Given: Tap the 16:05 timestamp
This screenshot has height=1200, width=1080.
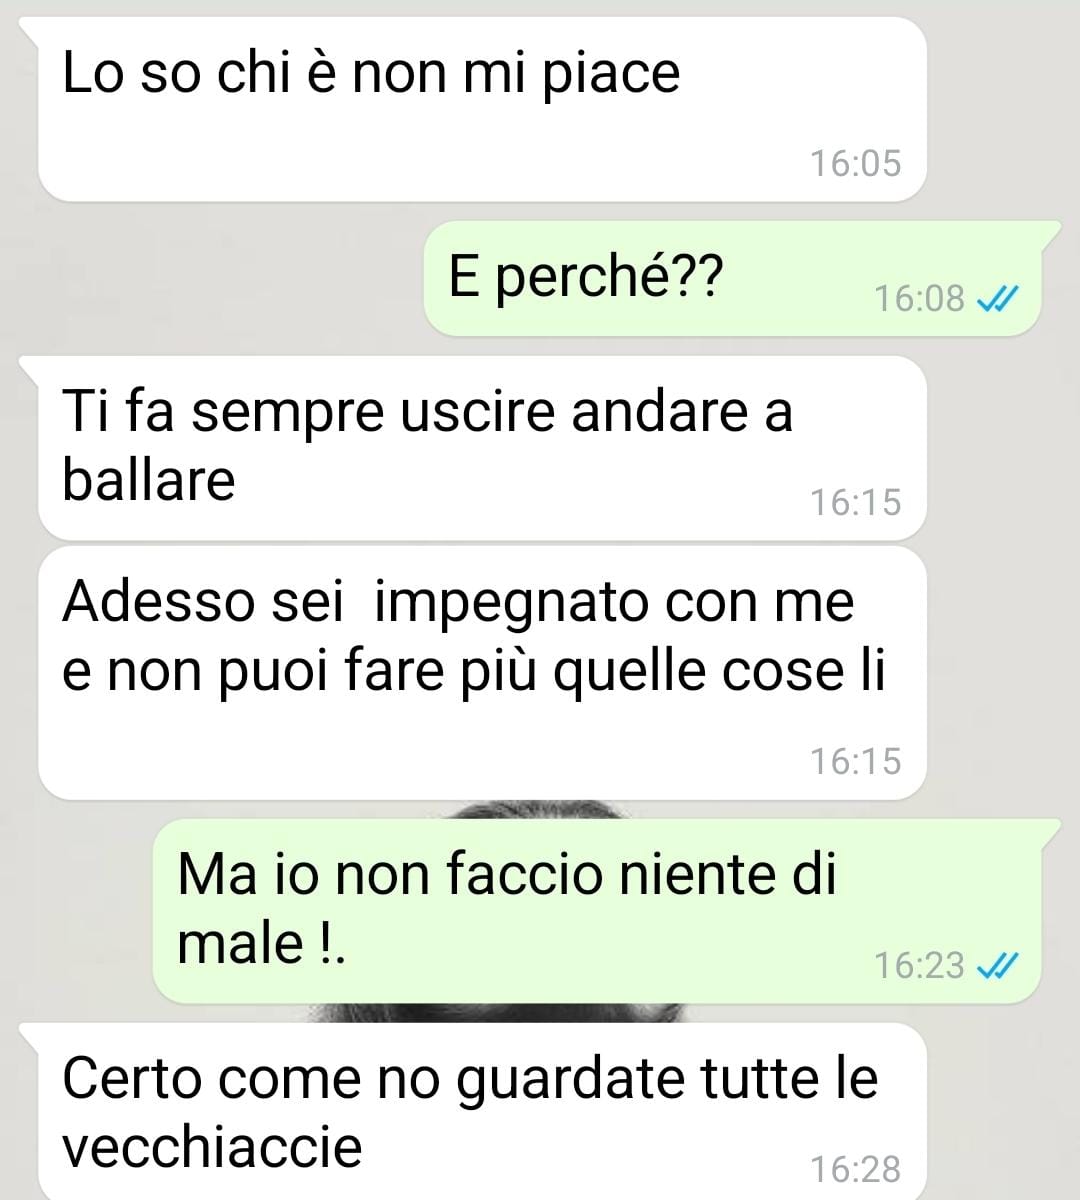Looking at the screenshot, I should 855,163.
